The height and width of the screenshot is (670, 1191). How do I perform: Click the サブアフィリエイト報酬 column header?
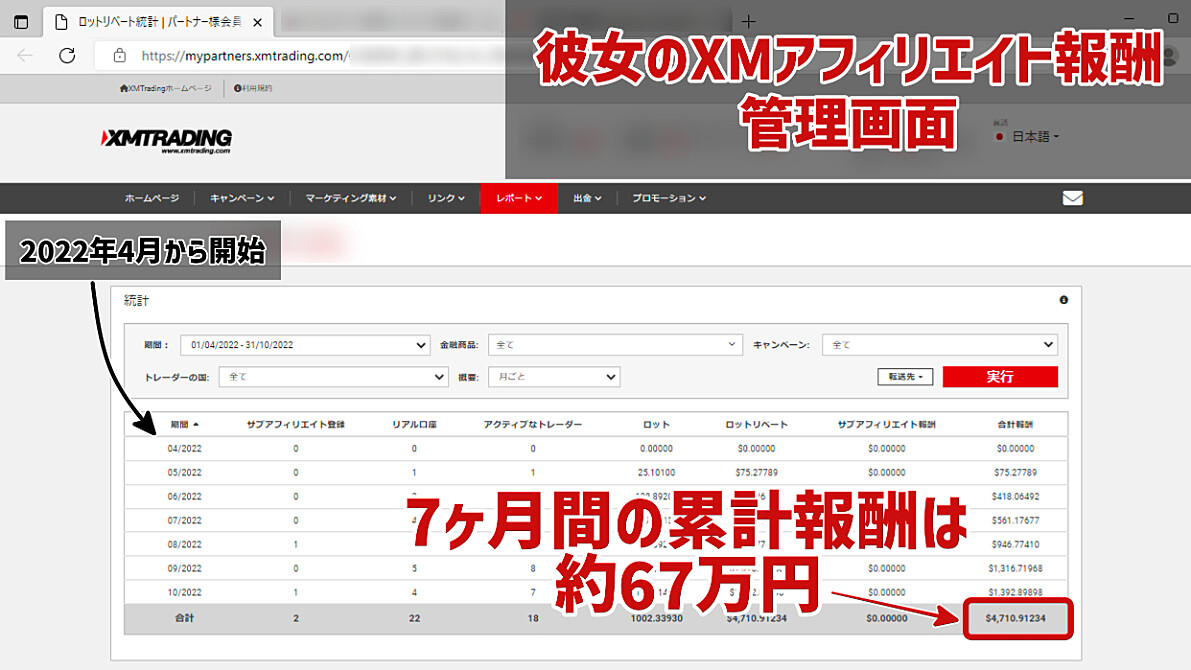click(x=886, y=425)
